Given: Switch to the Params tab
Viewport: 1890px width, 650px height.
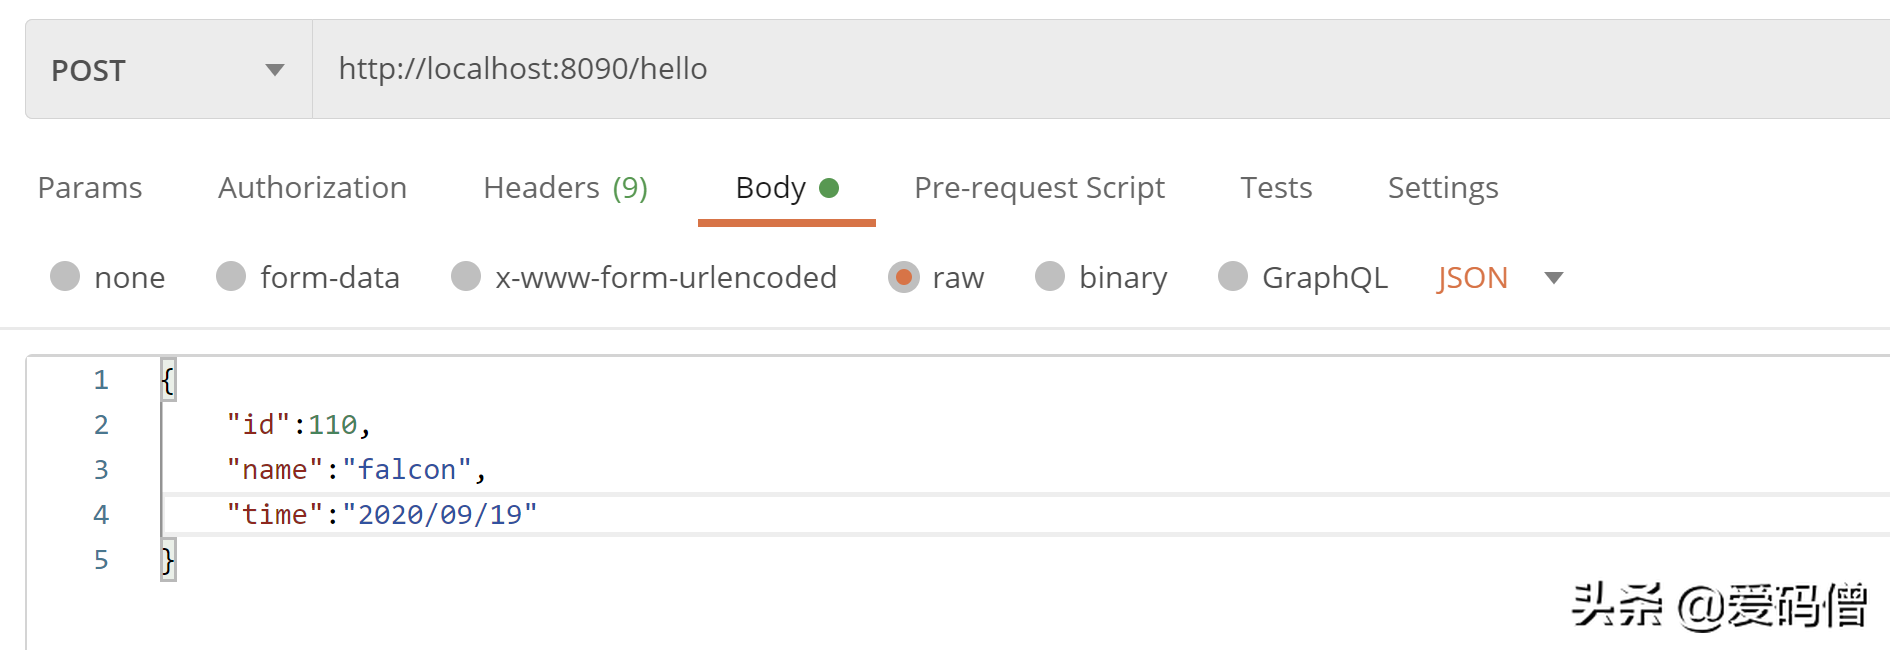Looking at the screenshot, I should click(90, 188).
